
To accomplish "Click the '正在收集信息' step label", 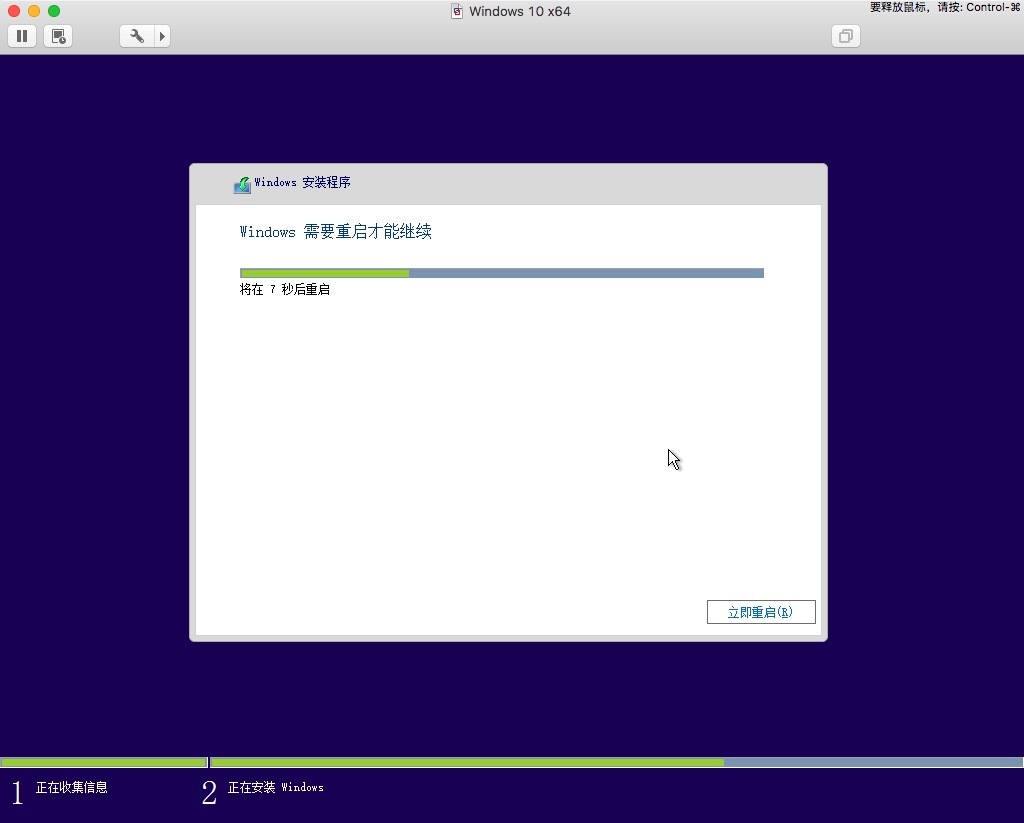I will click(x=72, y=787).
